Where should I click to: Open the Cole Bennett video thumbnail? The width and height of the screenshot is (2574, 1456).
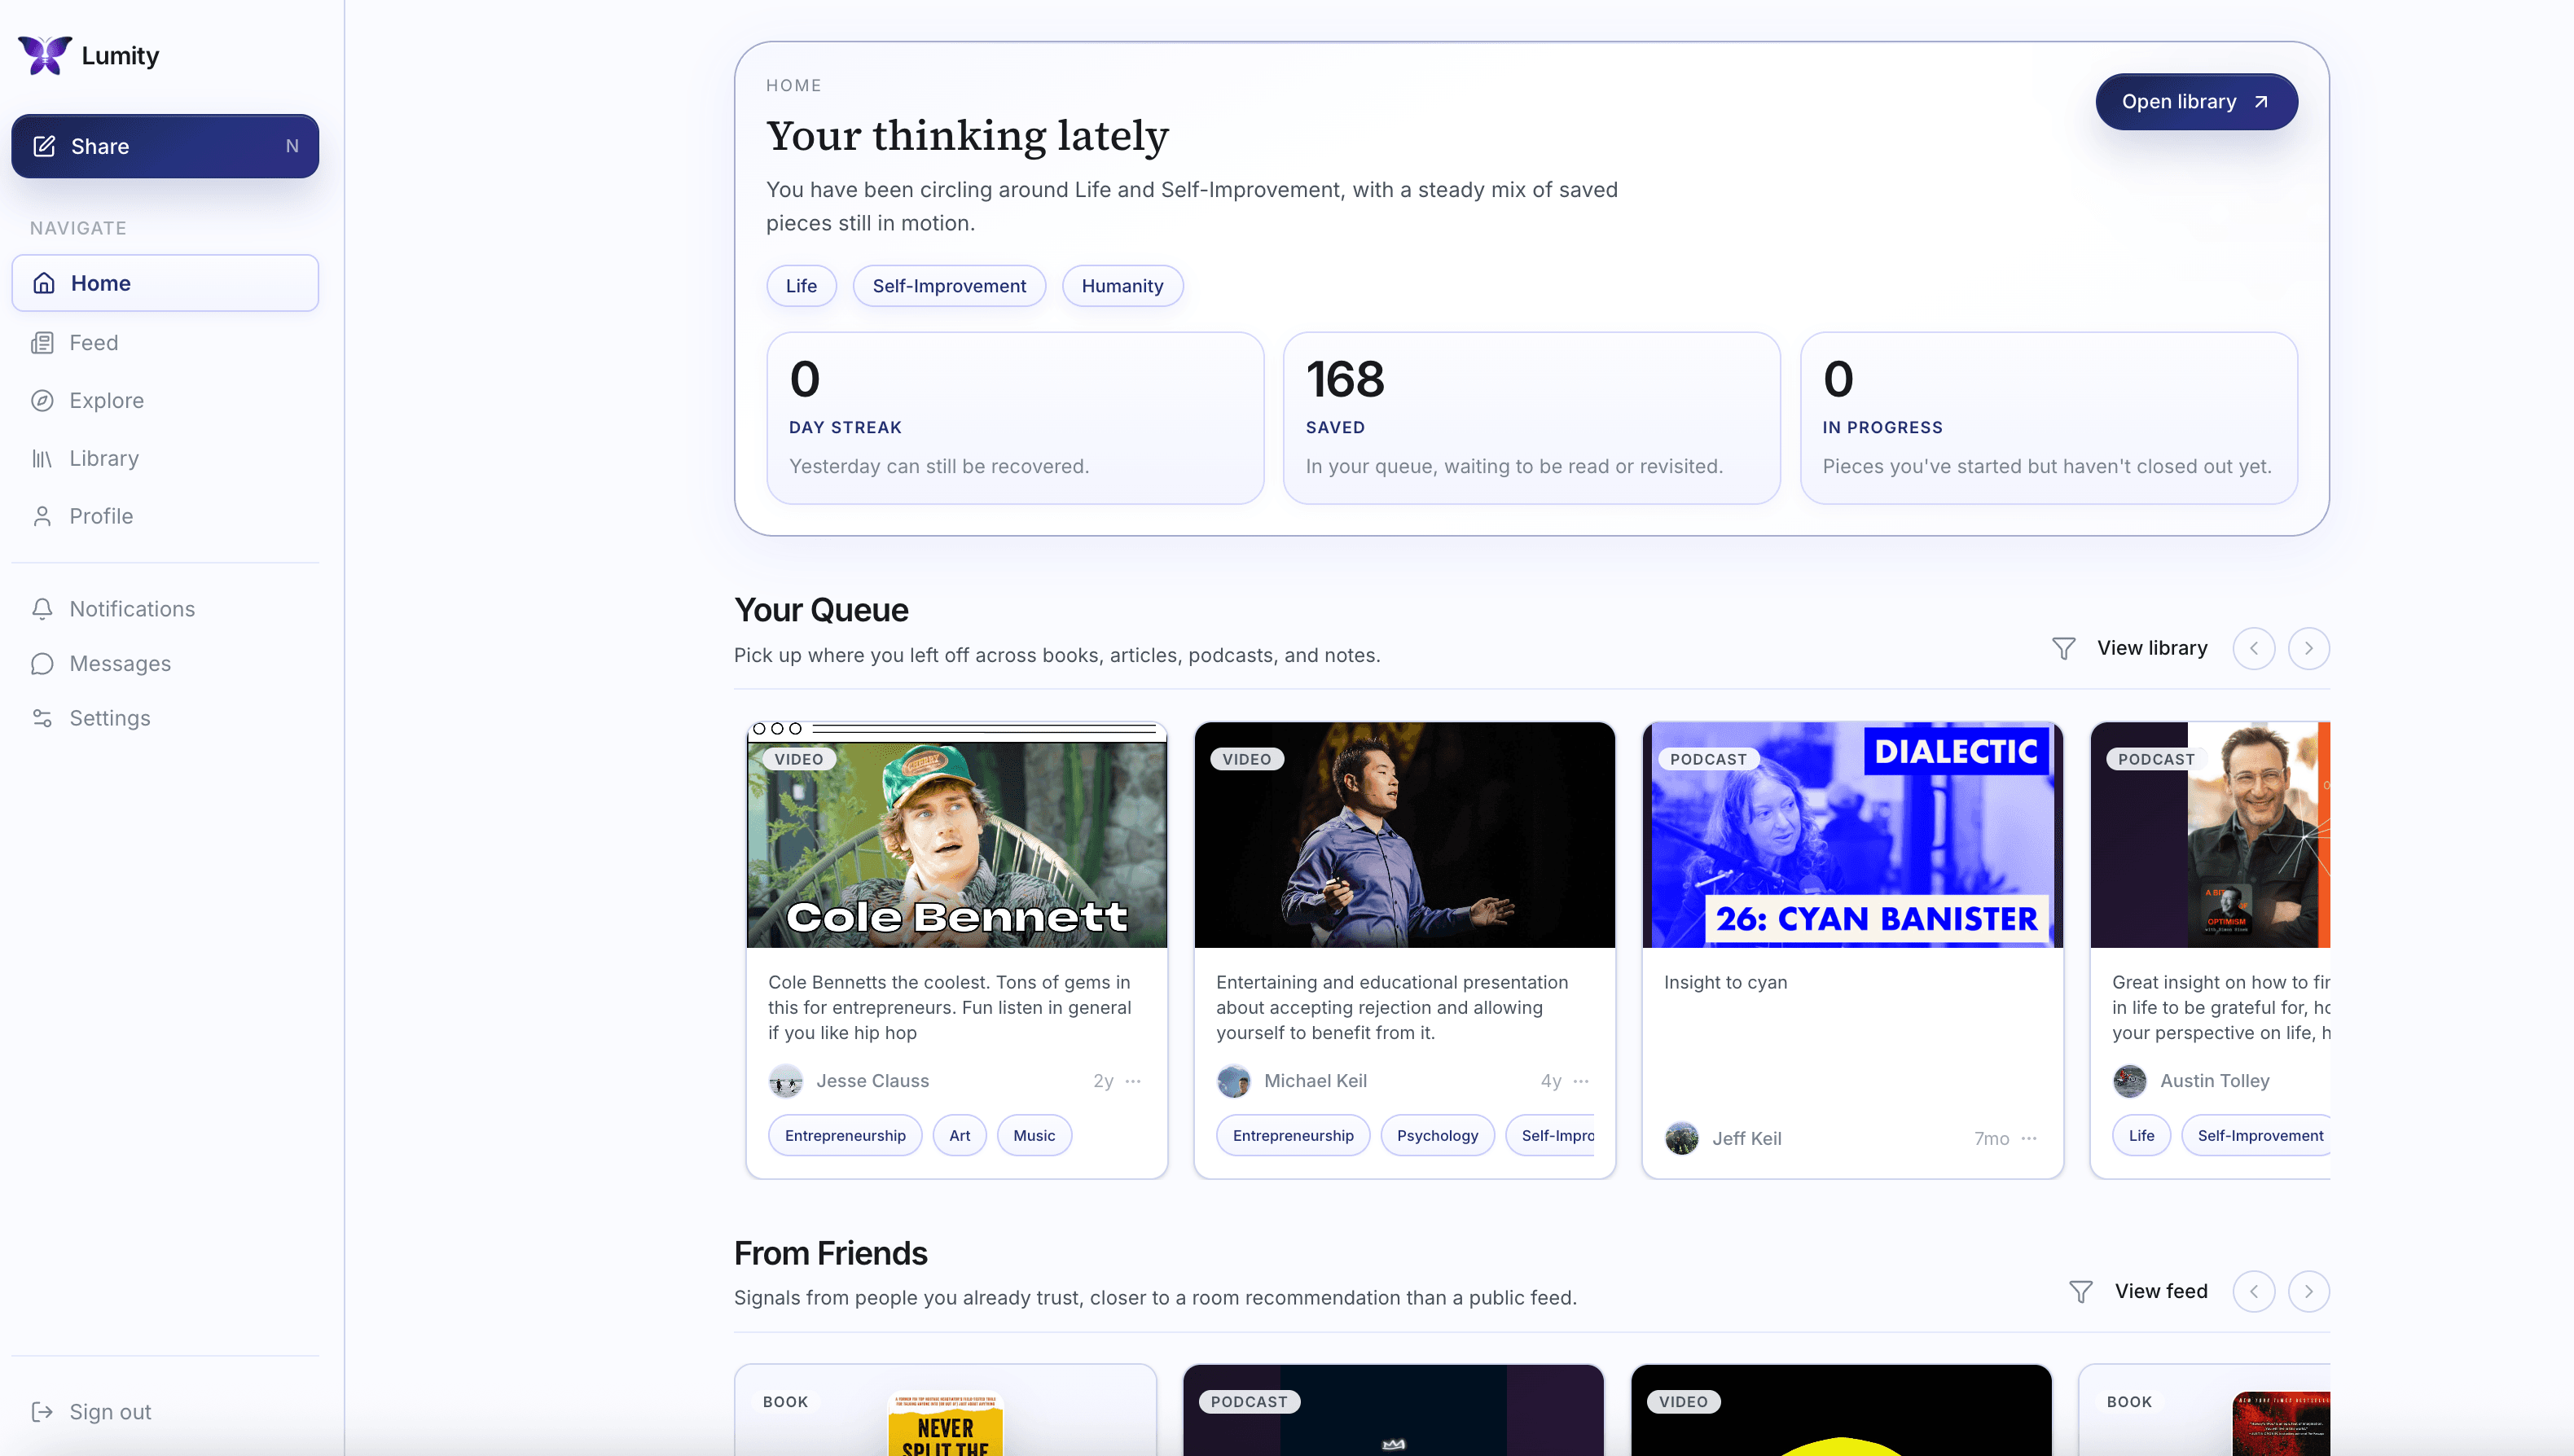tap(956, 835)
